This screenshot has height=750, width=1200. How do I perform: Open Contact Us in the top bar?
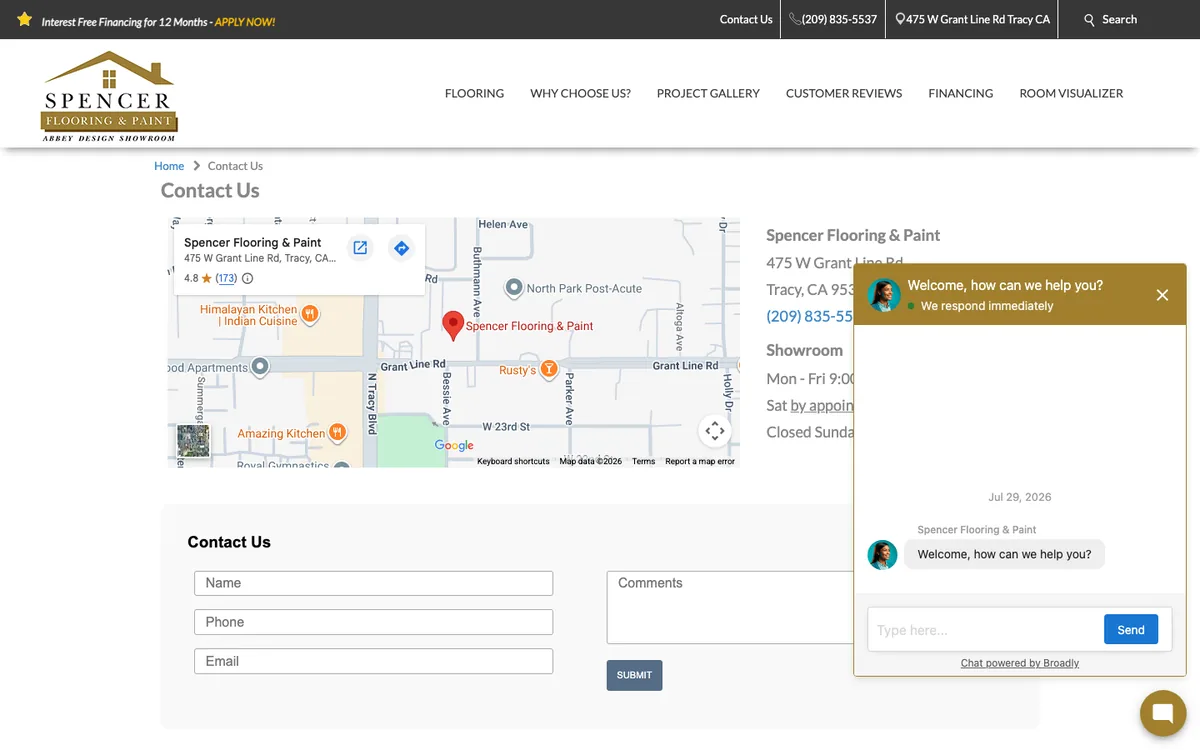[x=746, y=19]
